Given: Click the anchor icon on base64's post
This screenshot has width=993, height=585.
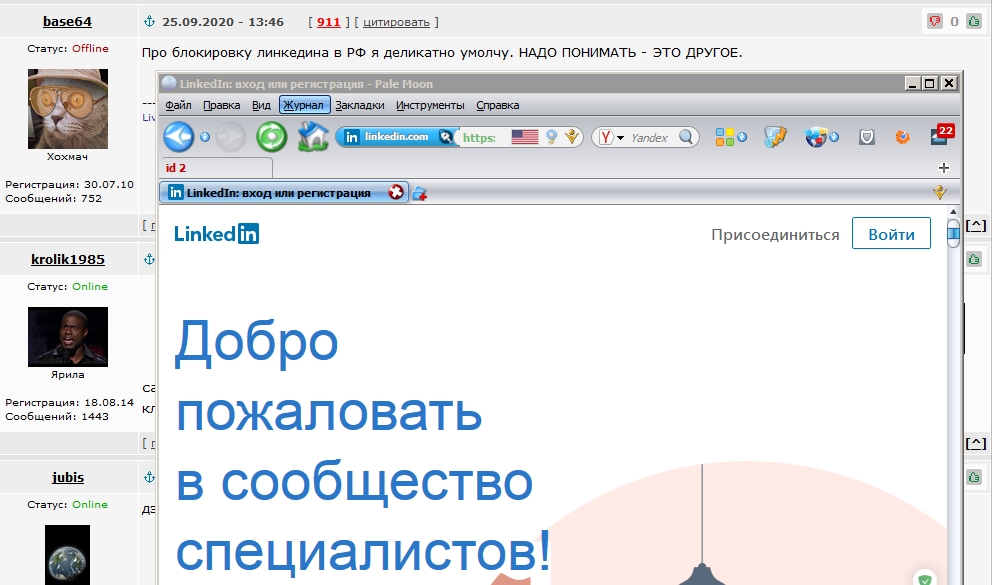Looking at the screenshot, I should point(149,22).
